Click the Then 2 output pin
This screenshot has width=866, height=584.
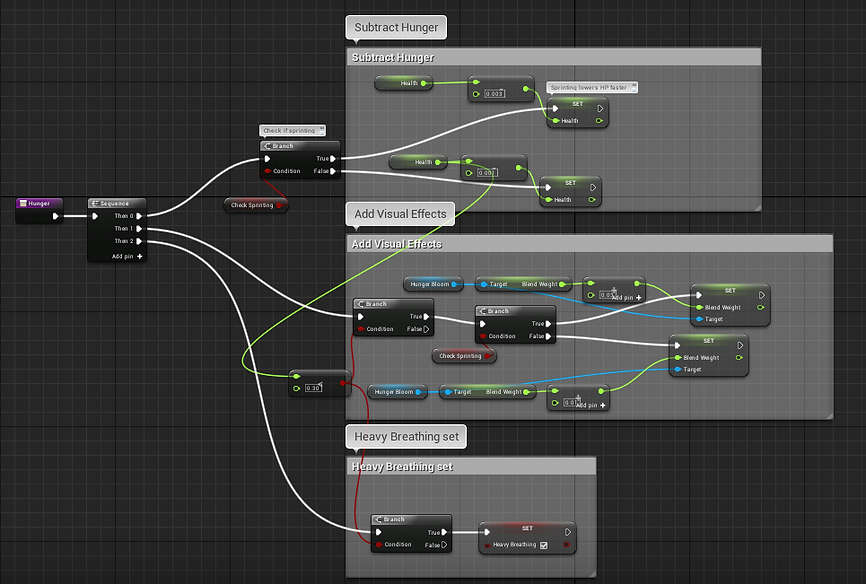[x=139, y=241]
